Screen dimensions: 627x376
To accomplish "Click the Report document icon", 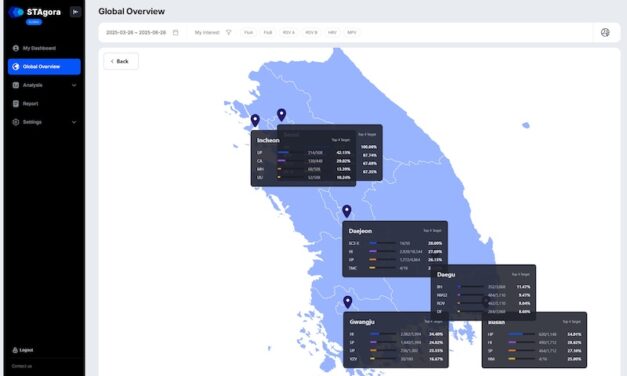I will coord(16,104).
